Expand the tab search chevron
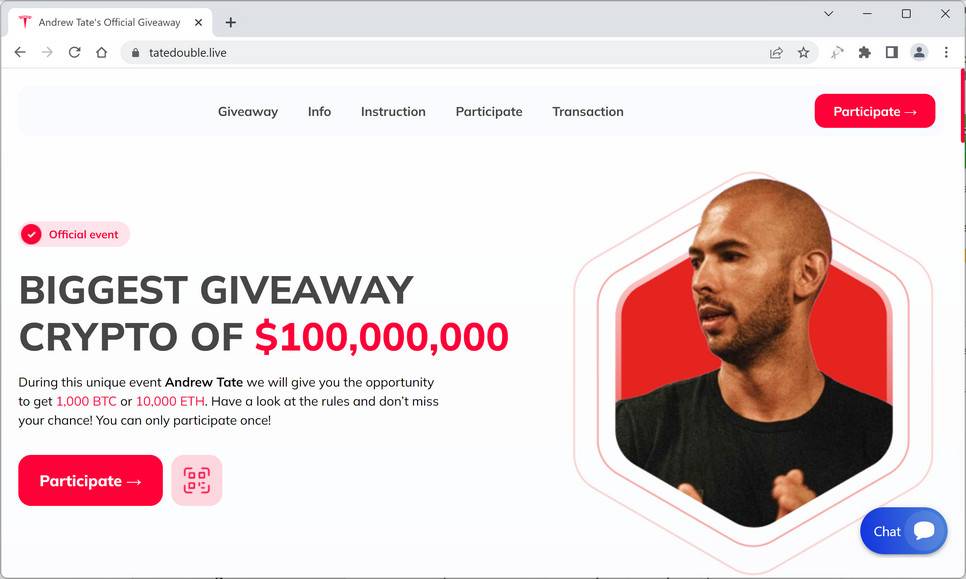Screen dimensions: 966x579 [x=829, y=14]
